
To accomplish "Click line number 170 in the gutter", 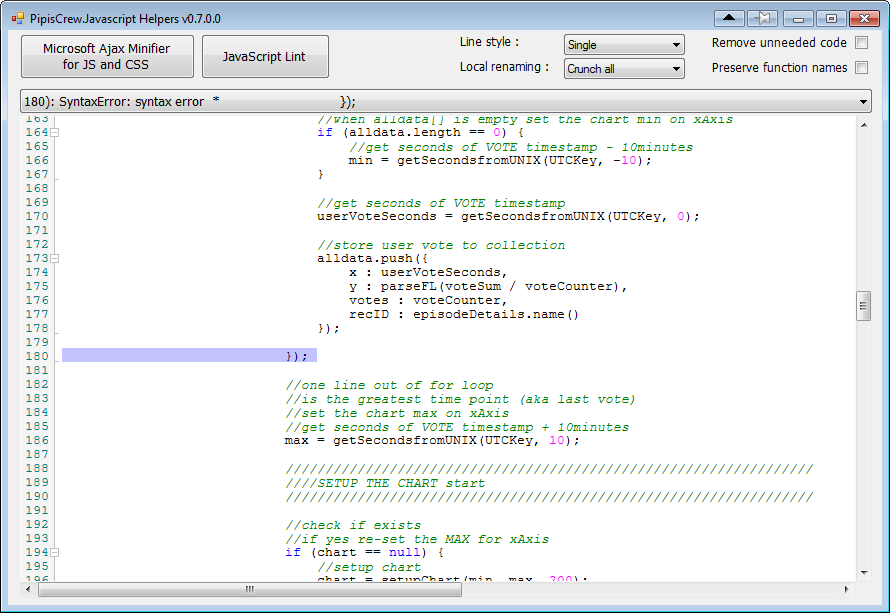I will coord(37,216).
